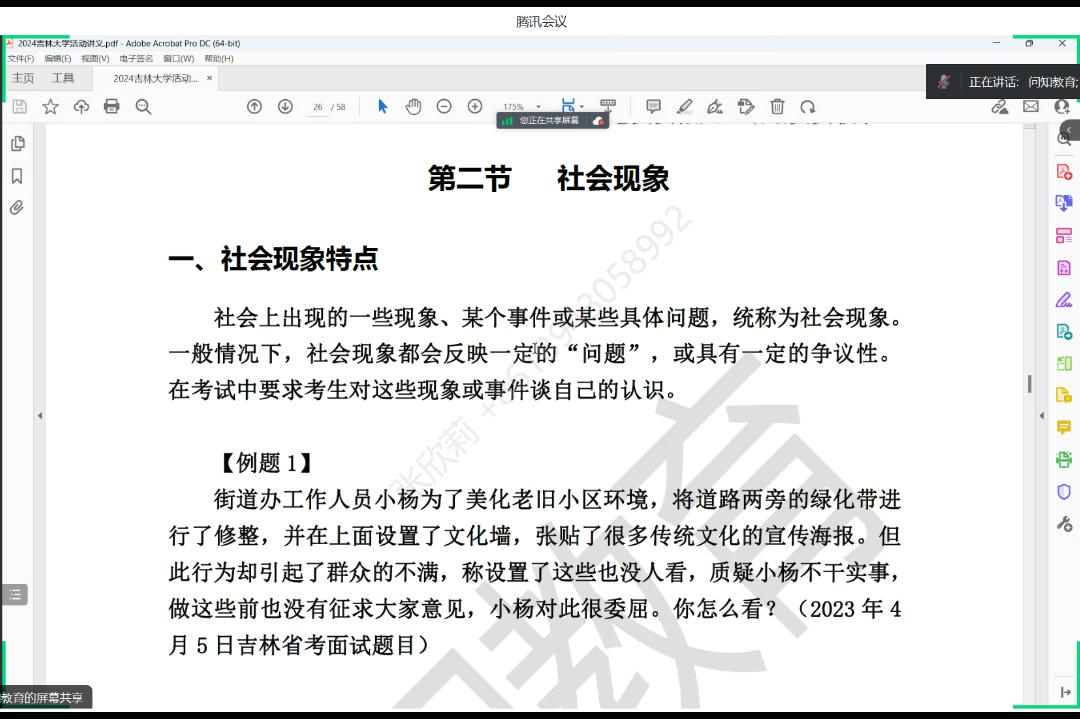
Task: Expand the fit page options dropdown
Action: [x=582, y=107]
